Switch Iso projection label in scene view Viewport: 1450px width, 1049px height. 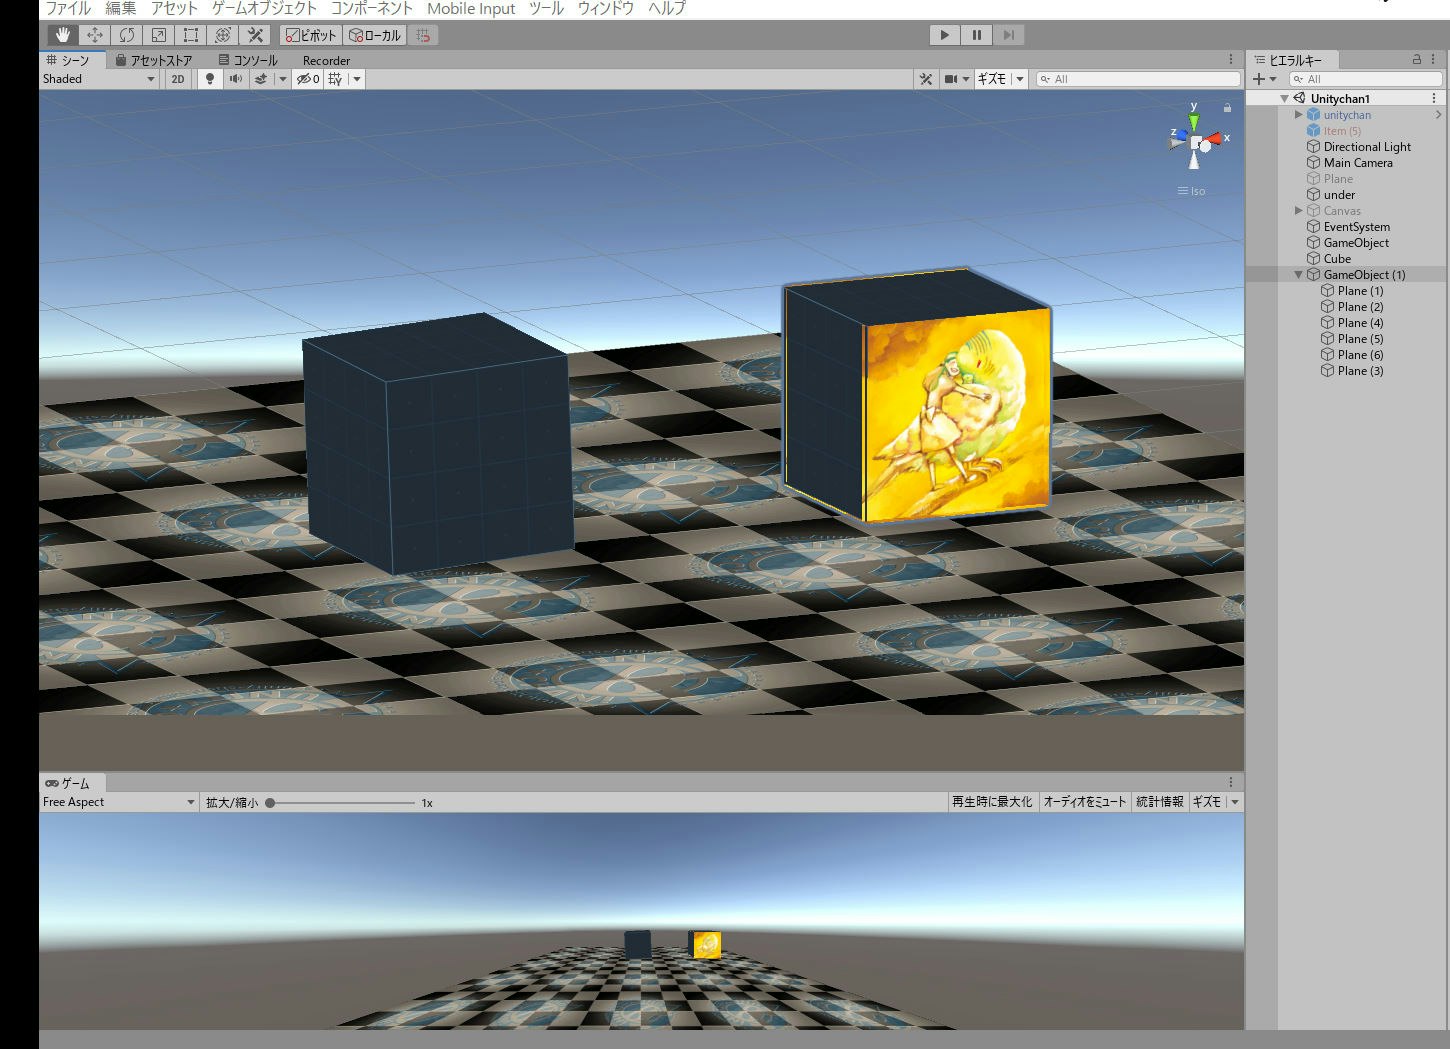[1191, 191]
